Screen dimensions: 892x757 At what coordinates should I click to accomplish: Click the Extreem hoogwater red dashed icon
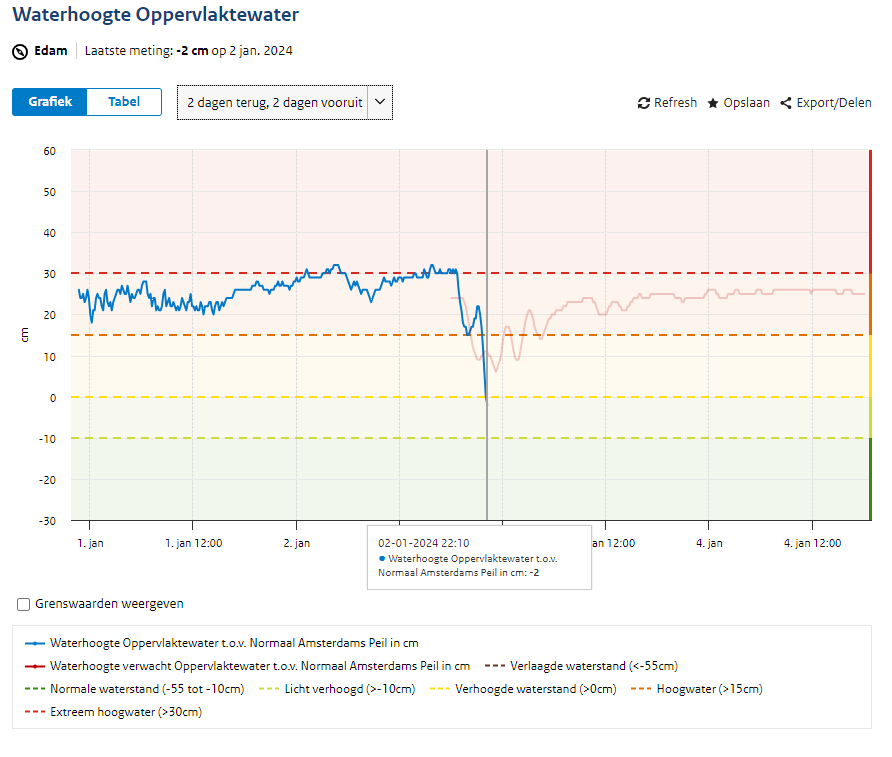[35, 712]
